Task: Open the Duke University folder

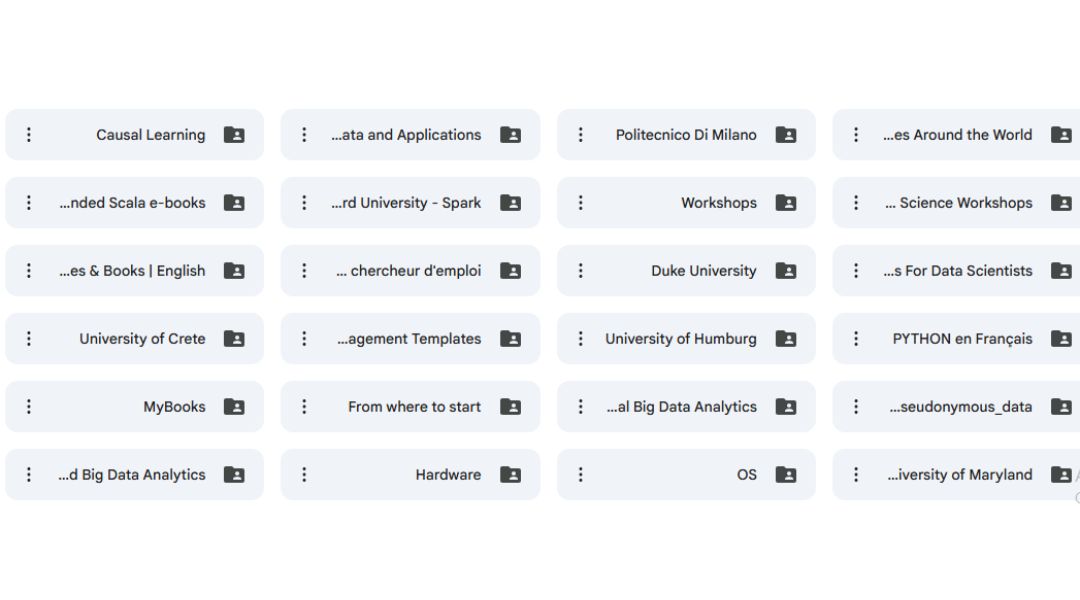Action: 703,271
